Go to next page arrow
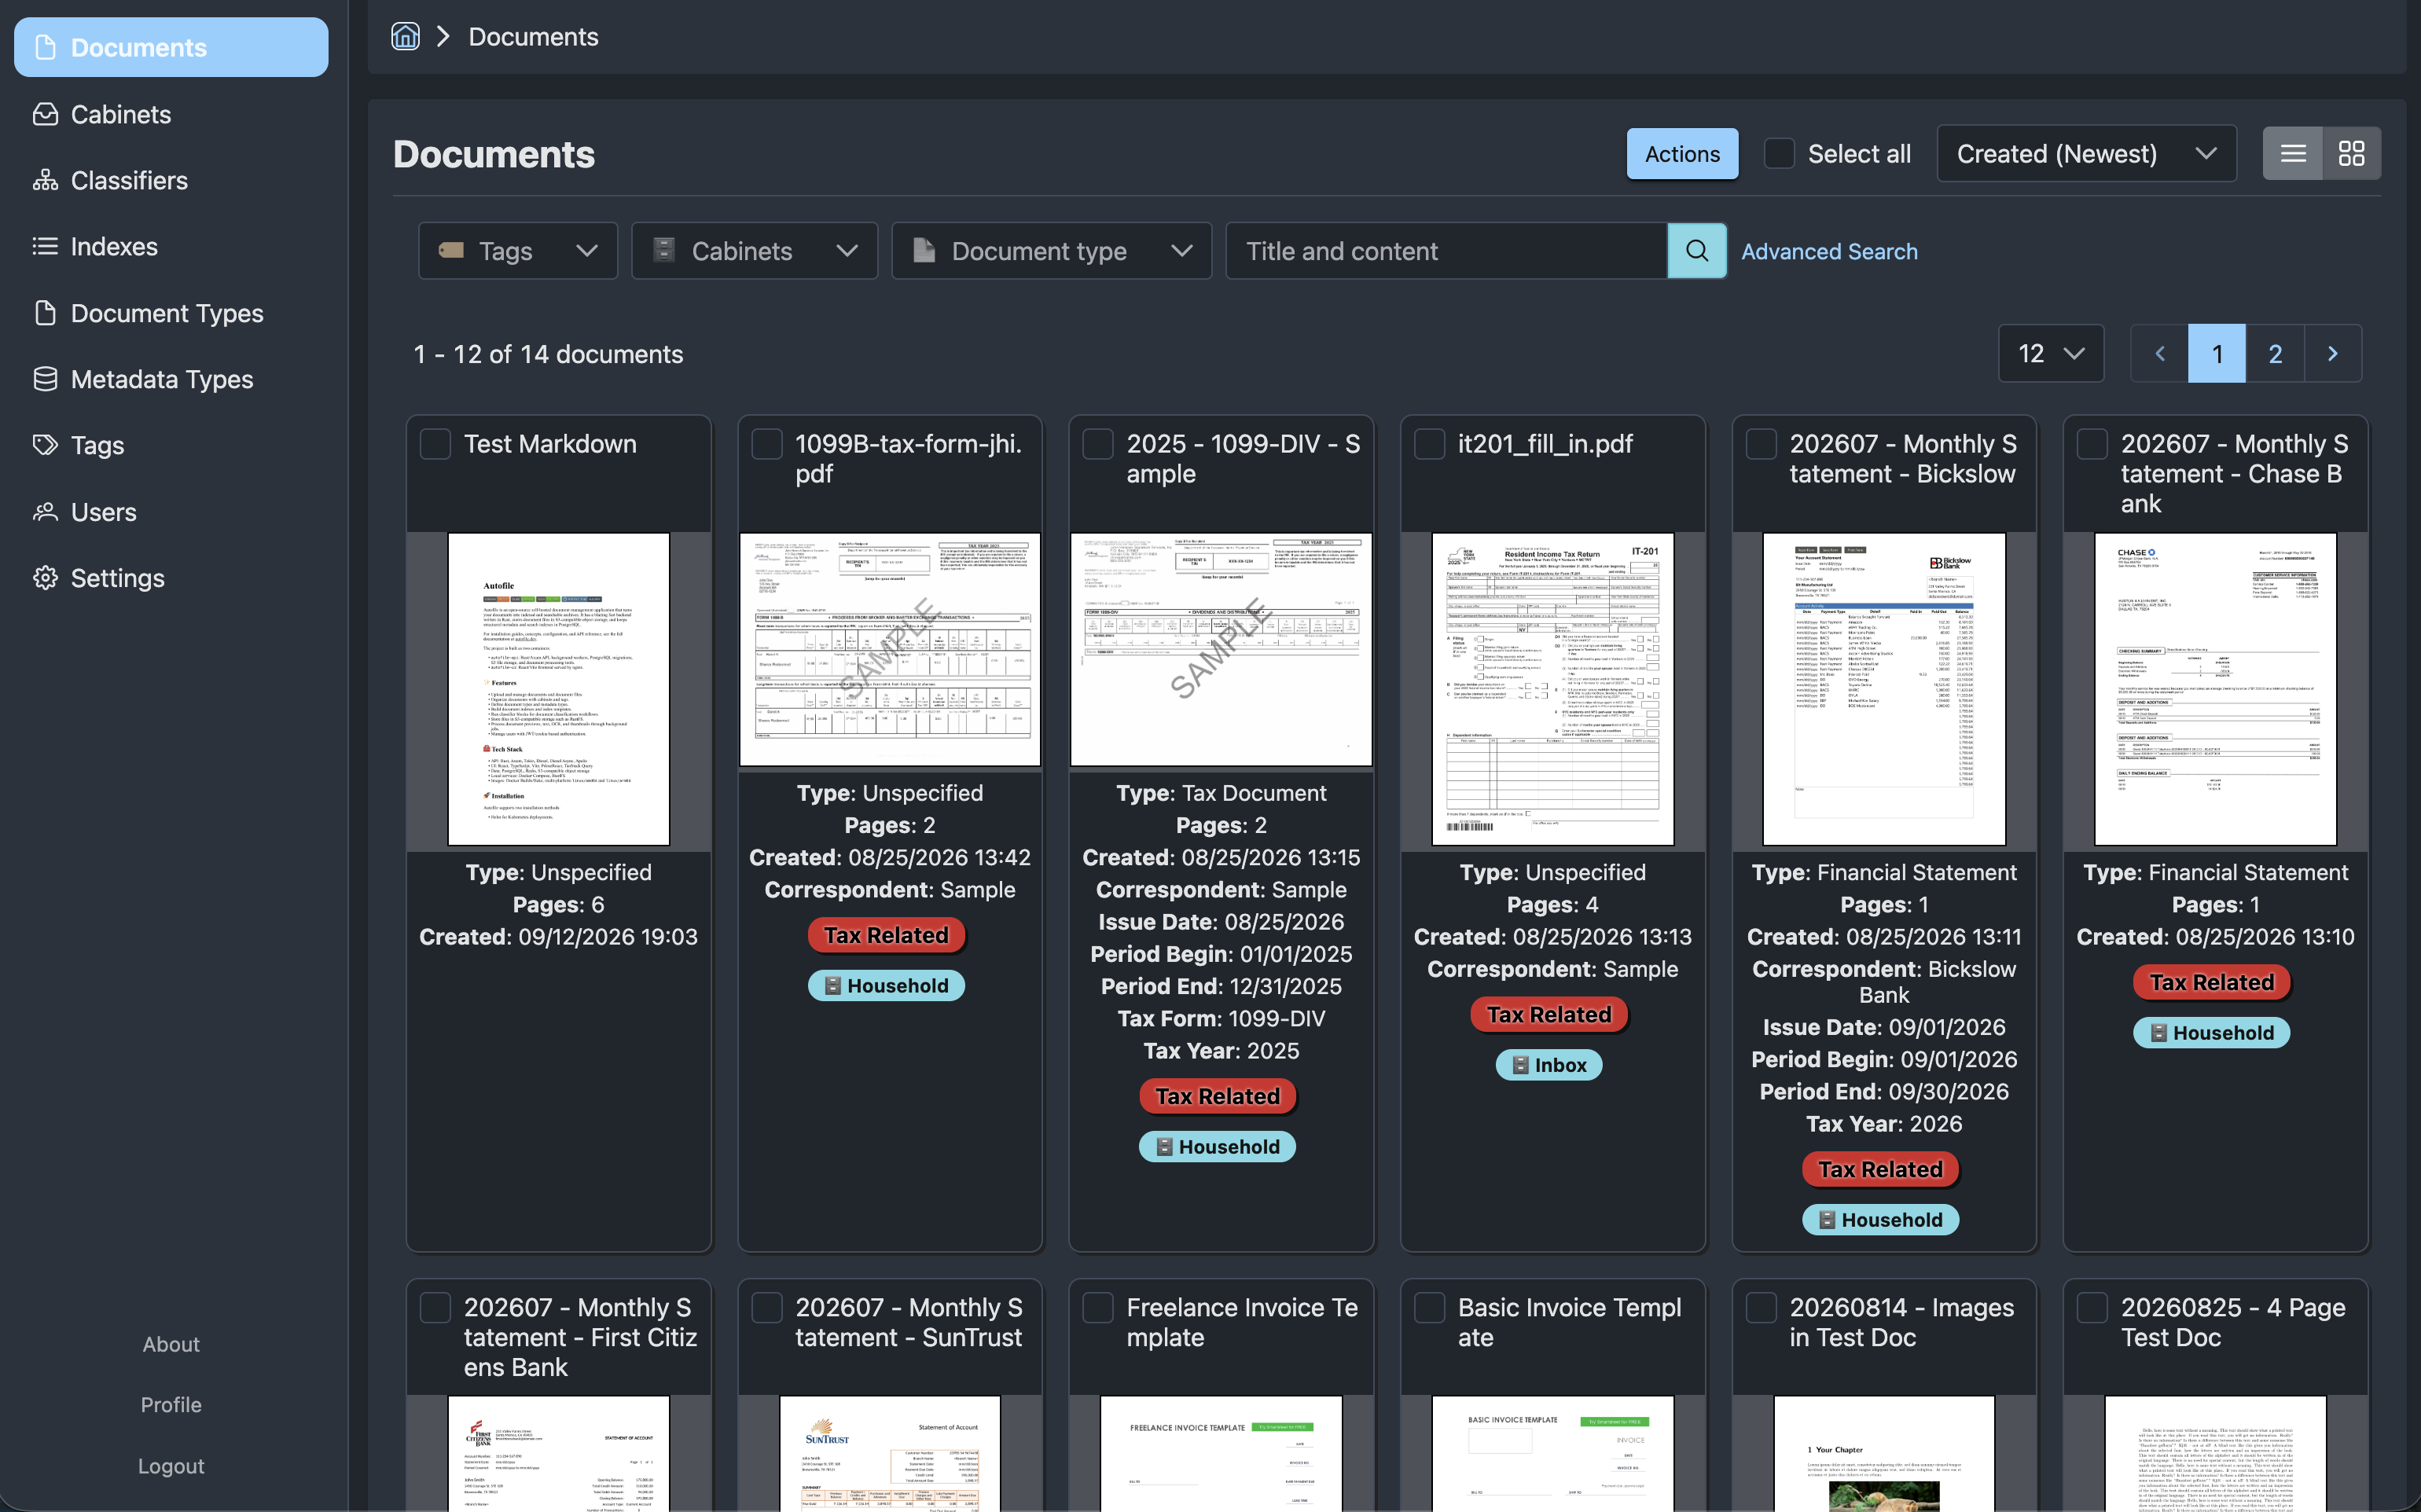The image size is (2421, 1512). coord(2333,353)
